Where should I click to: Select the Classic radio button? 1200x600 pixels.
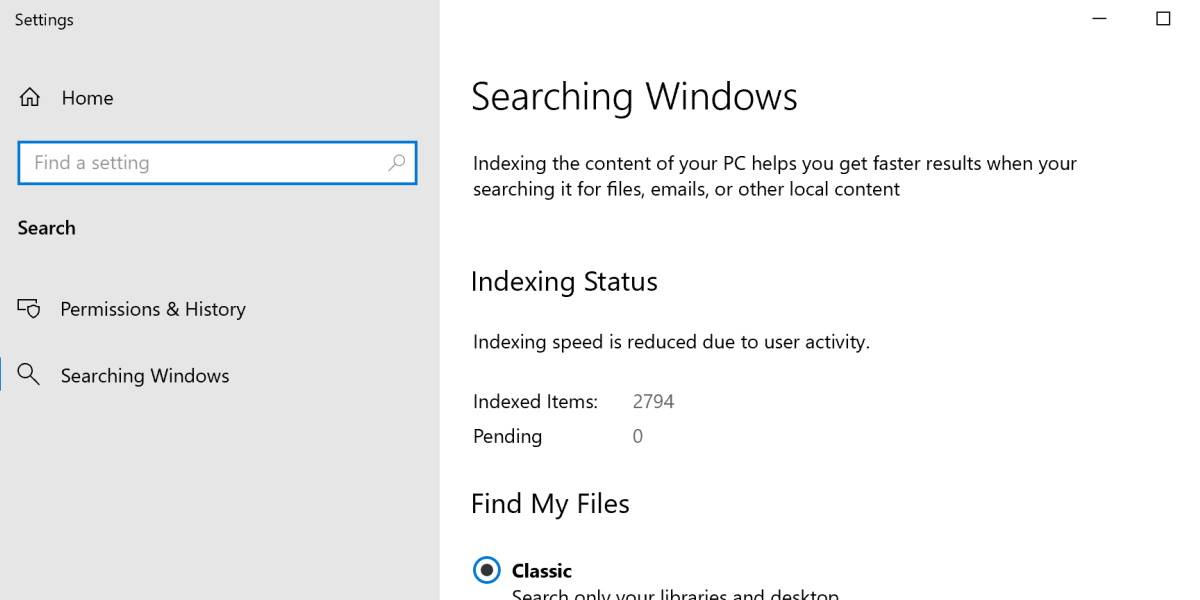(x=486, y=570)
